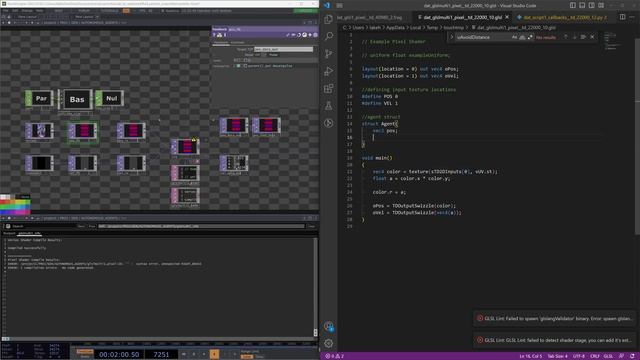Image resolution: width=640 pixels, height=360 pixels.
Task: Open VS Code Explorer view
Action: coord(329,19)
